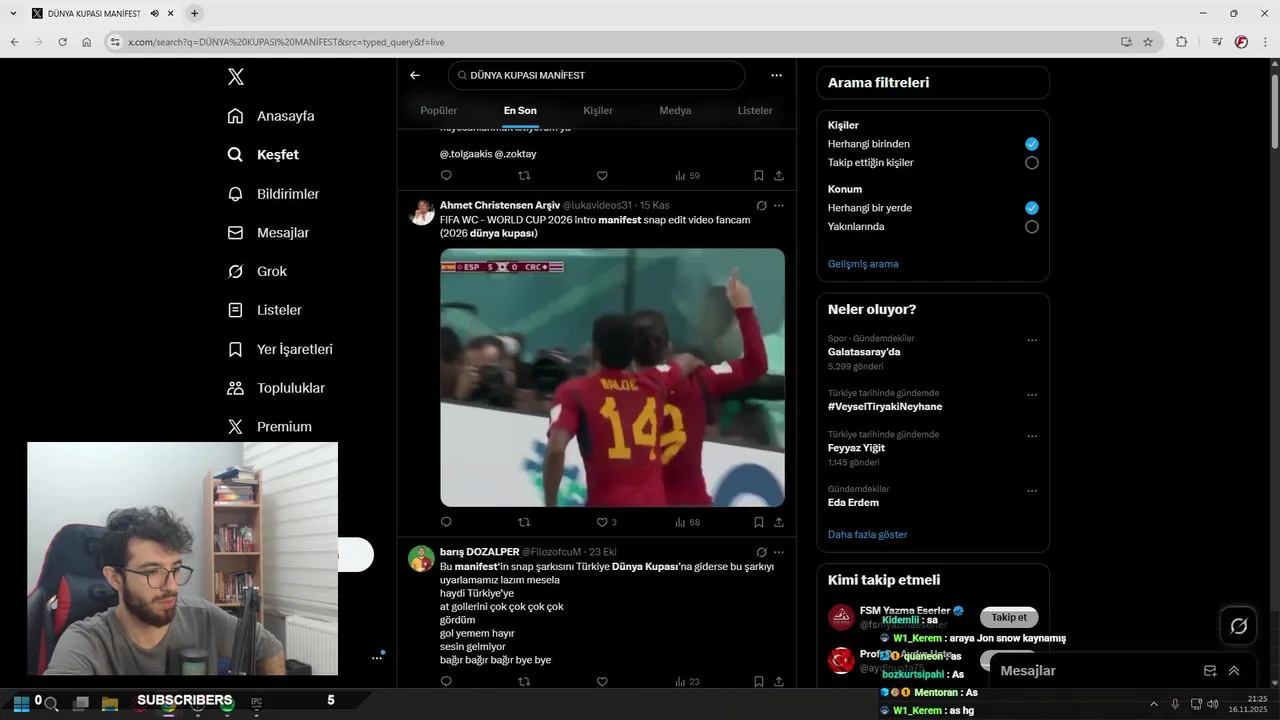Image resolution: width=1280 pixels, height=720 pixels.
Task: Open Galatasaray'da trending topic
Action: click(x=864, y=352)
